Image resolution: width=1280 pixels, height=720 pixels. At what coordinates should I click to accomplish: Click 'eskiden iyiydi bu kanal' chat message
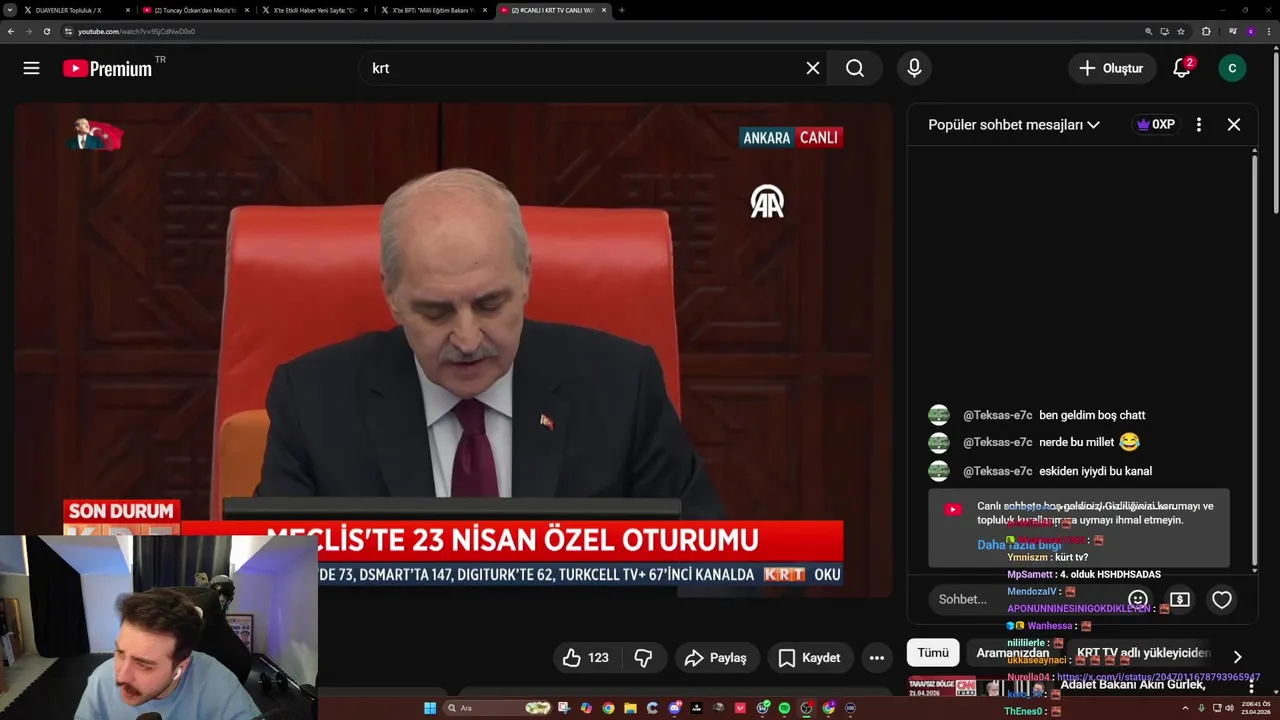pos(1095,471)
